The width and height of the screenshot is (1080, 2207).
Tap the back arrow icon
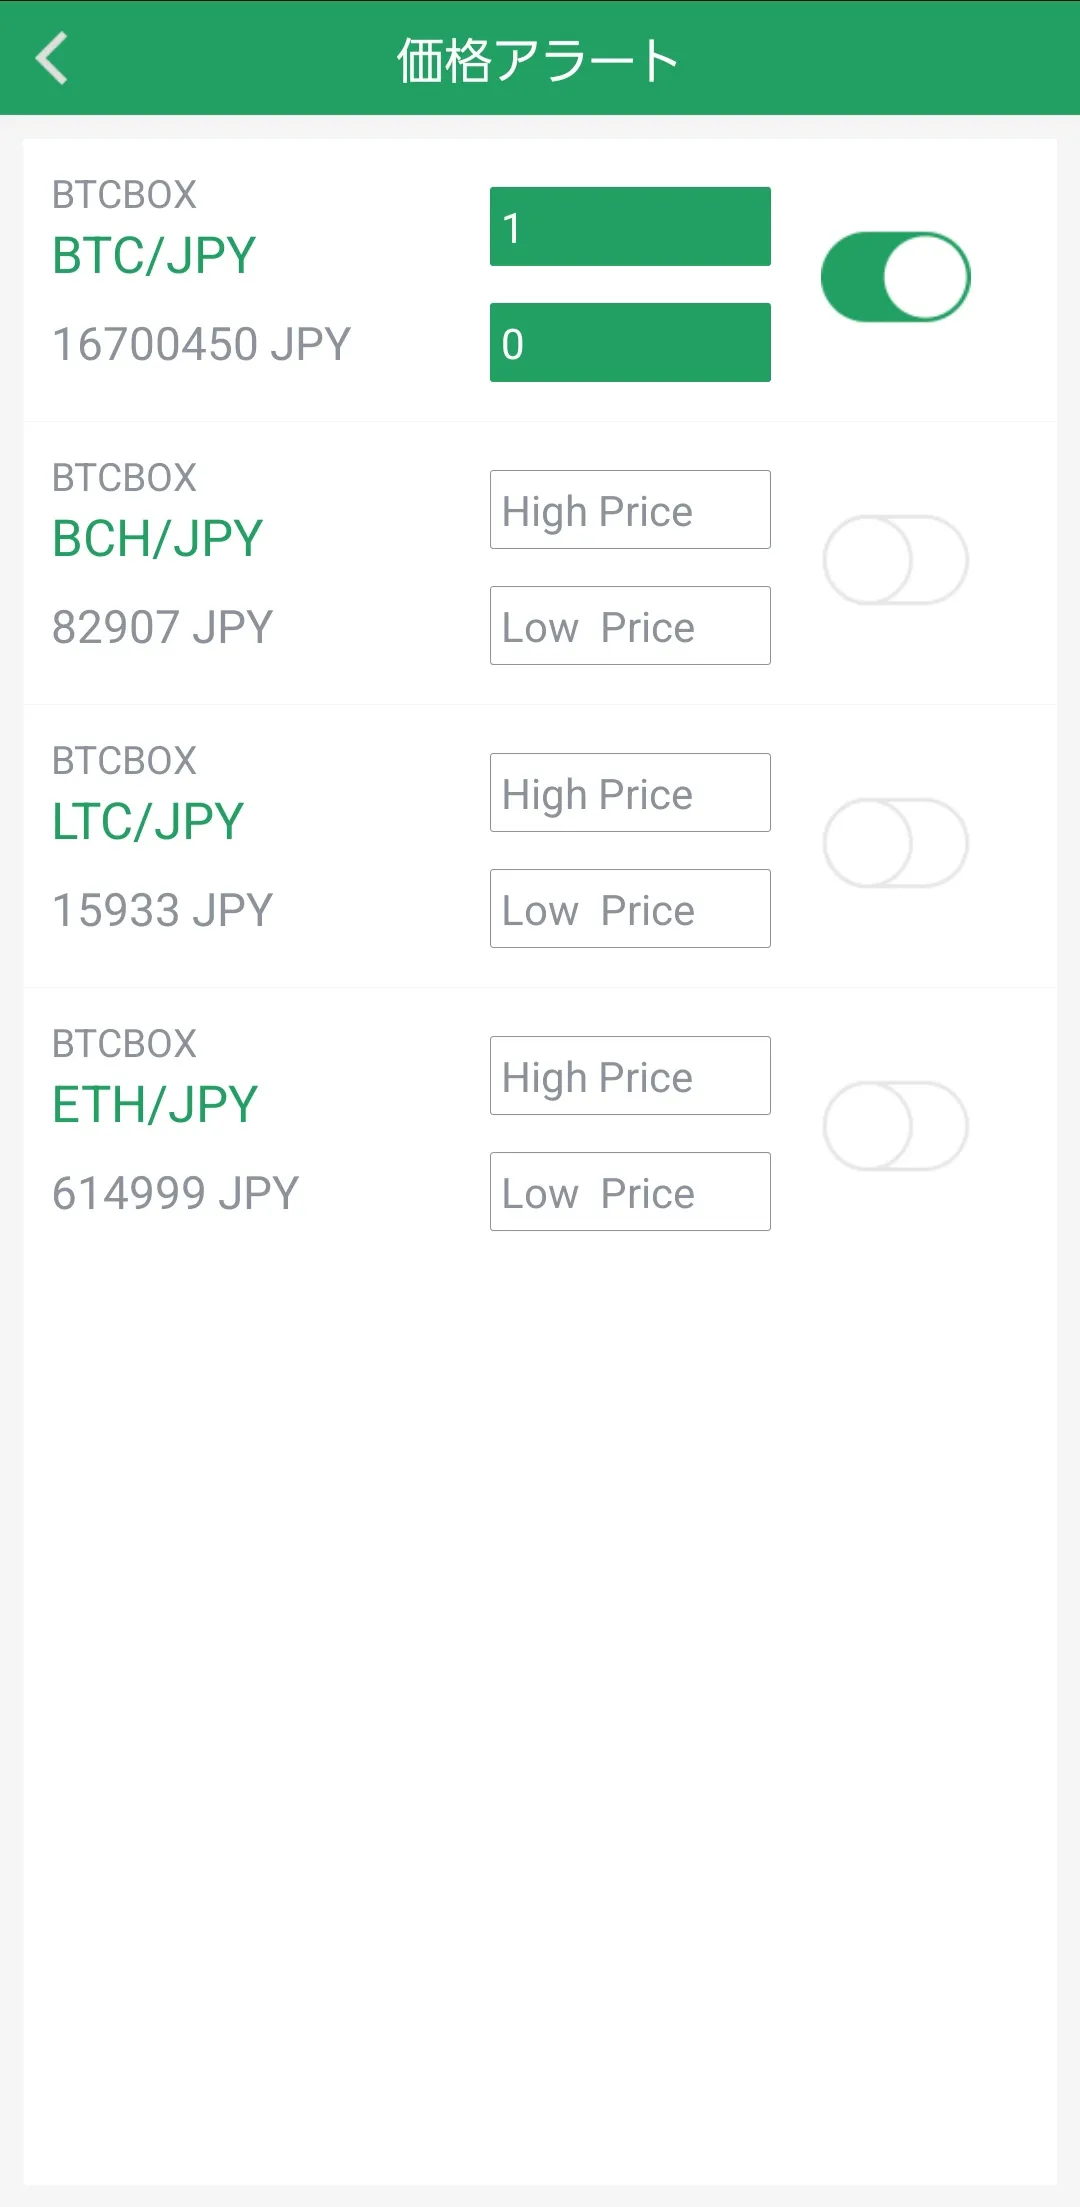coord(52,58)
